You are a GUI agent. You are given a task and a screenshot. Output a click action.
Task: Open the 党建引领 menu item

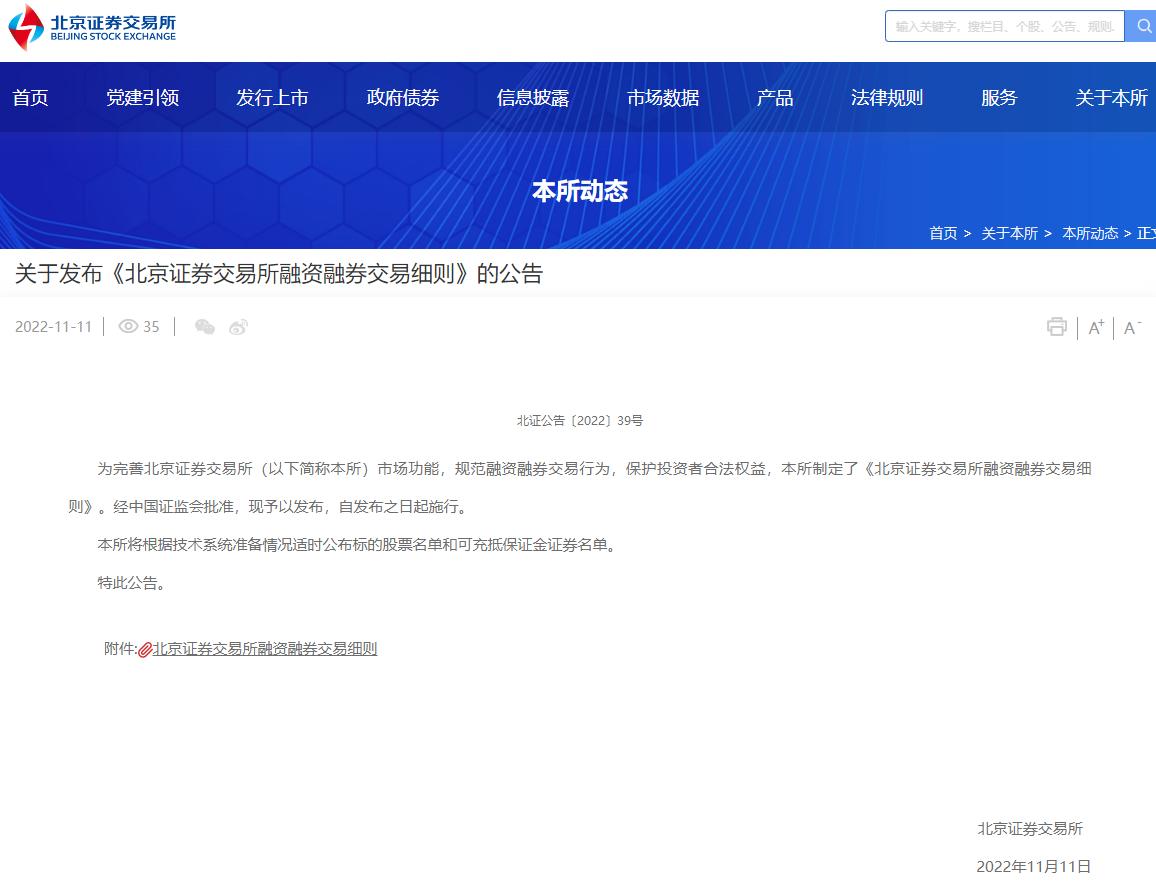(142, 98)
